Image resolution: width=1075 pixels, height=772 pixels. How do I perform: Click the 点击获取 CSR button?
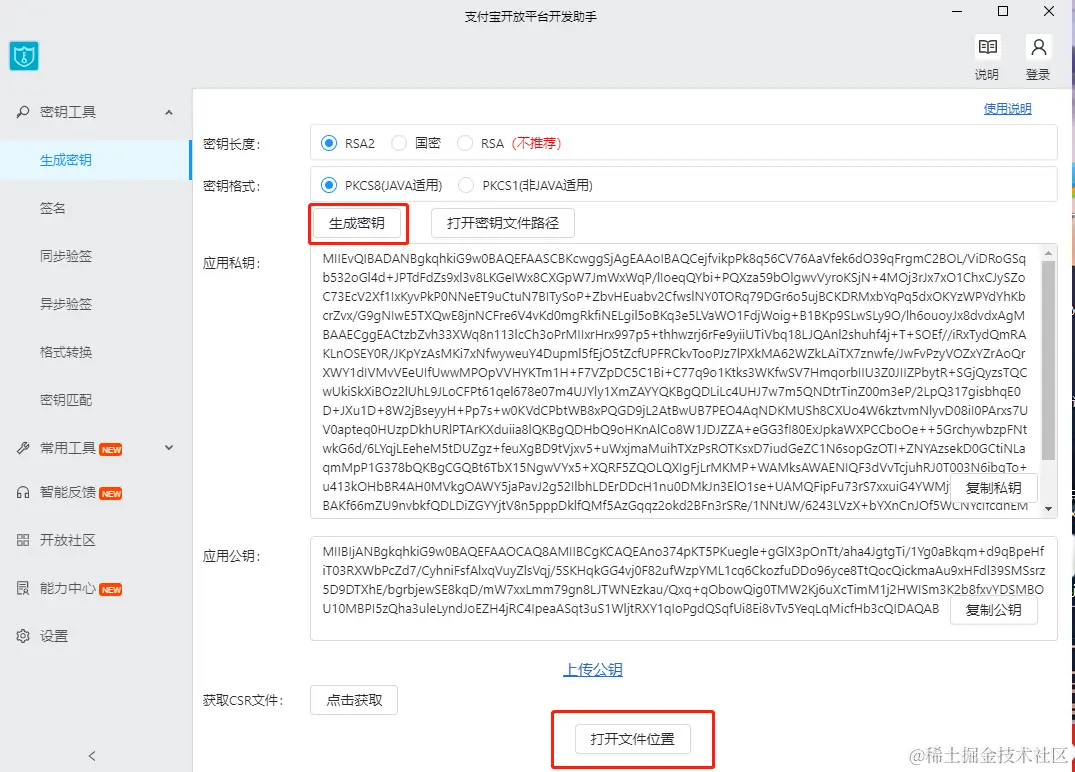[354, 700]
